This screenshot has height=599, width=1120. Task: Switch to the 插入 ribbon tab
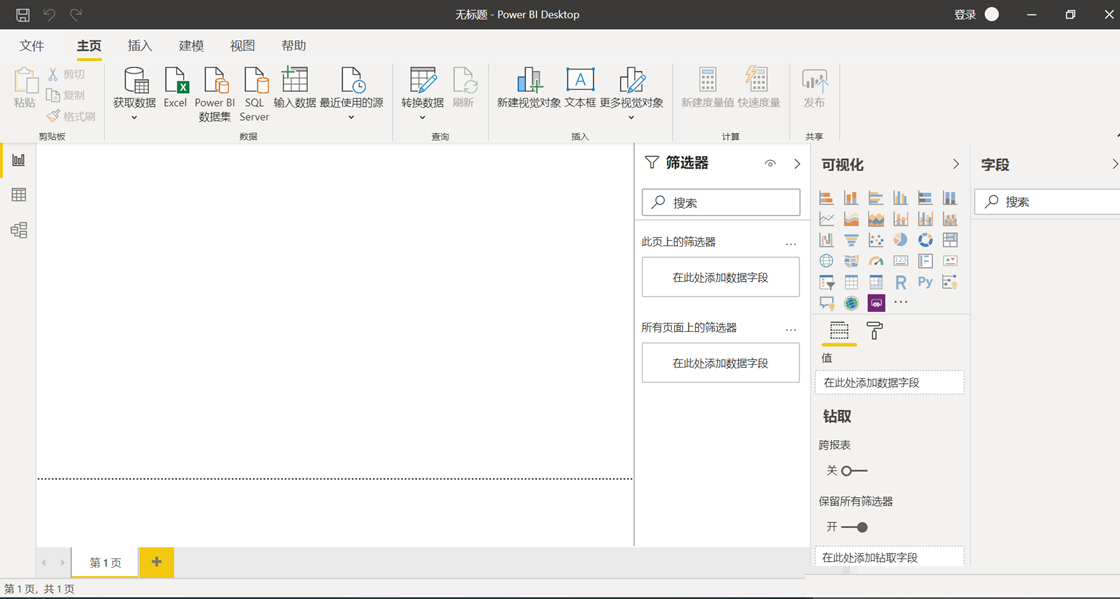140,46
